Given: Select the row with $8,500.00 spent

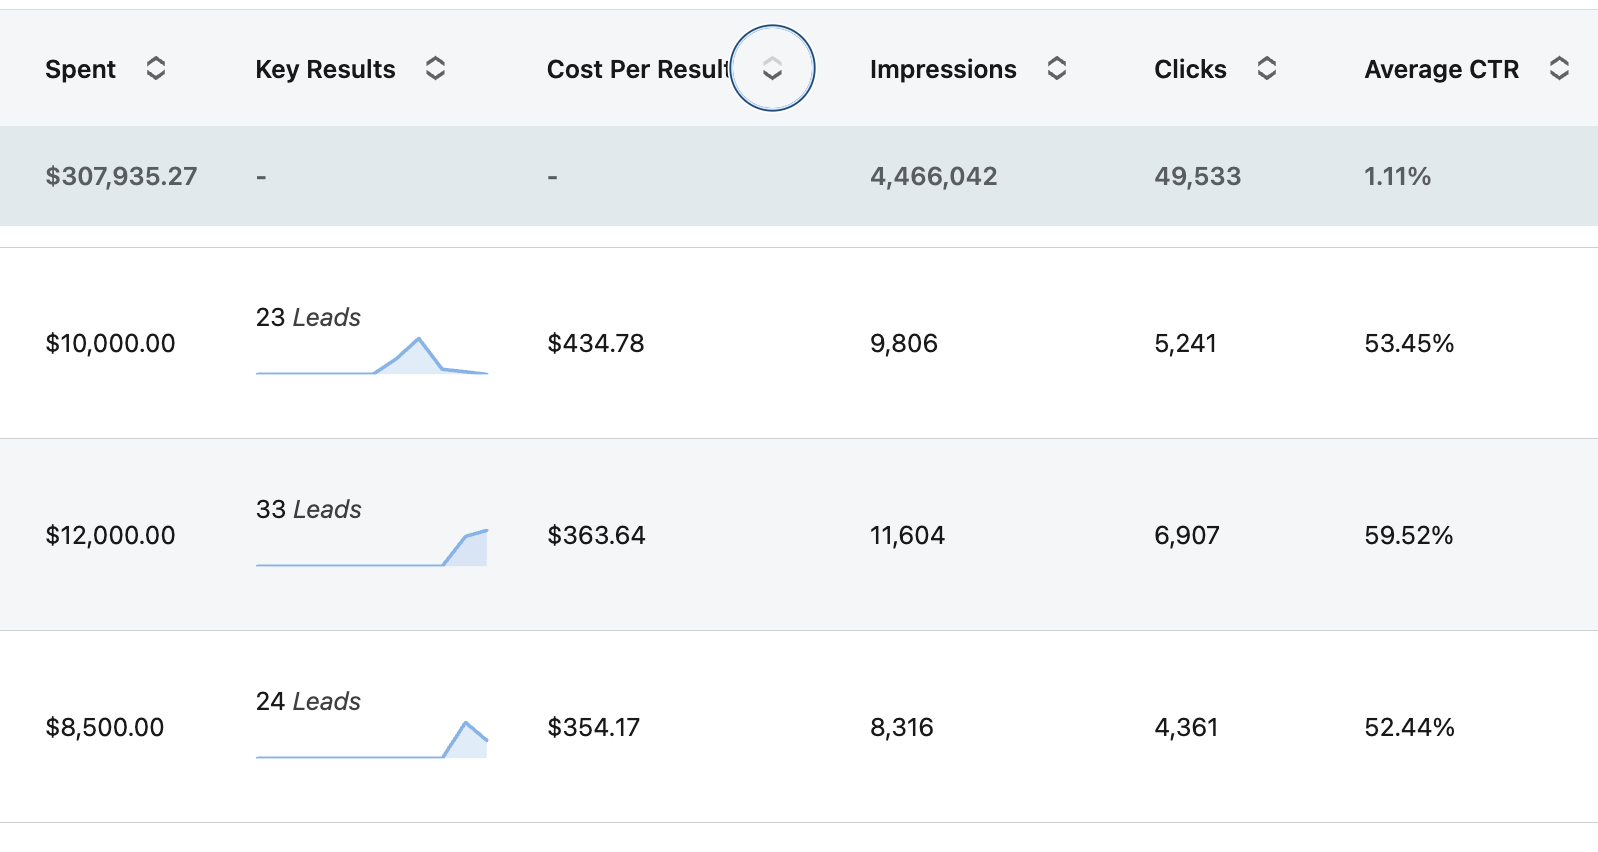Looking at the screenshot, I should click(x=105, y=728).
